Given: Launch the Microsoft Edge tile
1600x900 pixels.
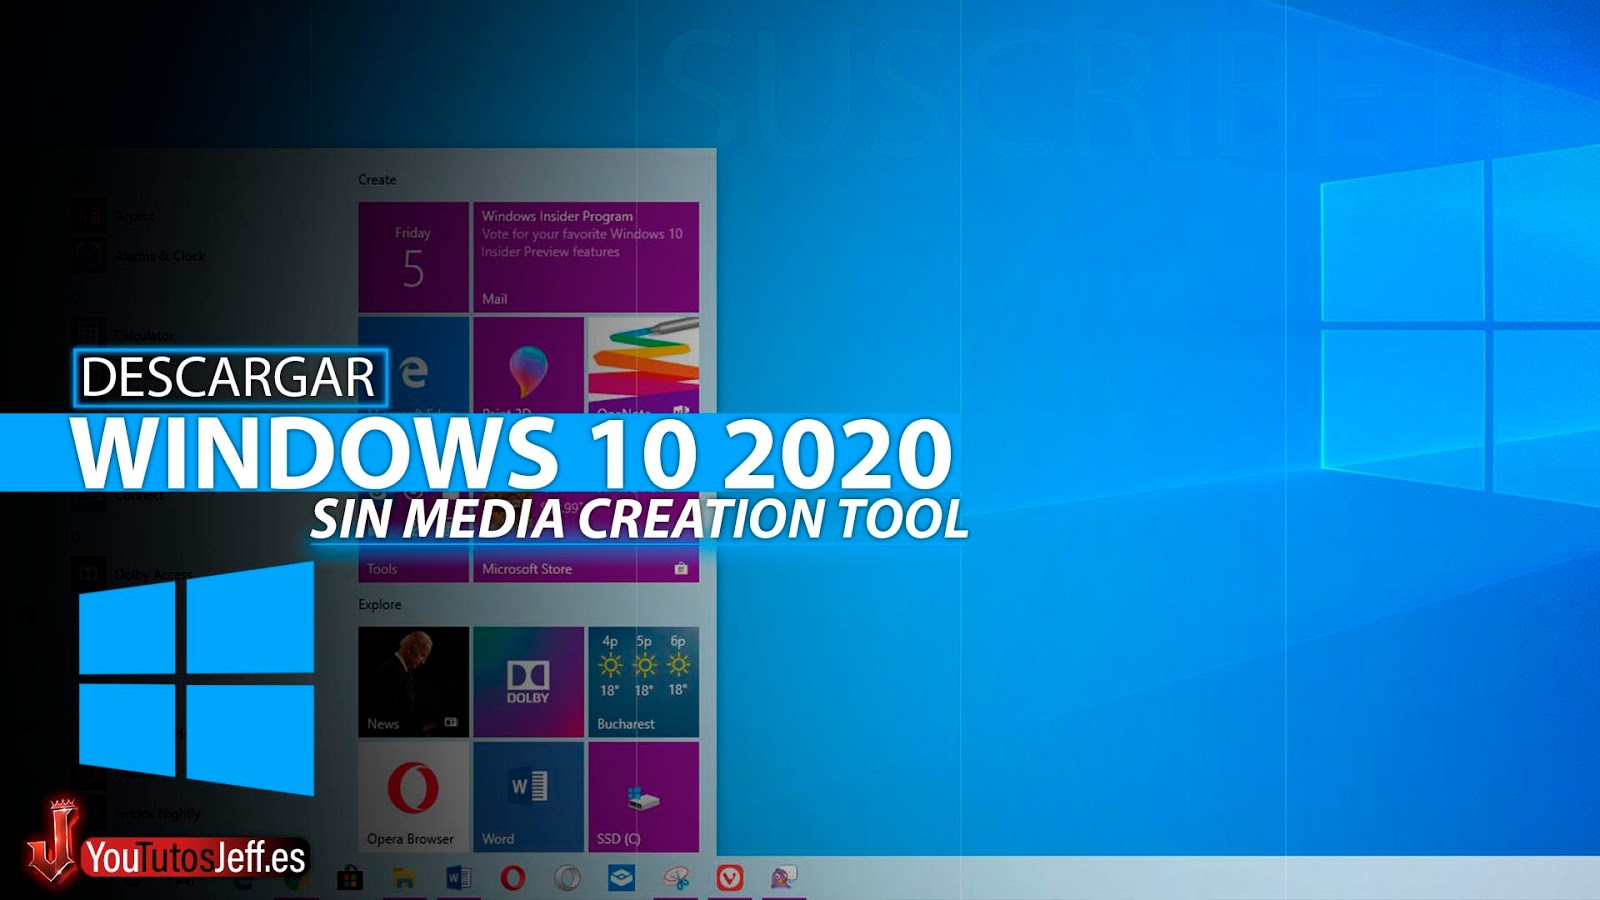Looking at the screenshot, I should (414, 366).
